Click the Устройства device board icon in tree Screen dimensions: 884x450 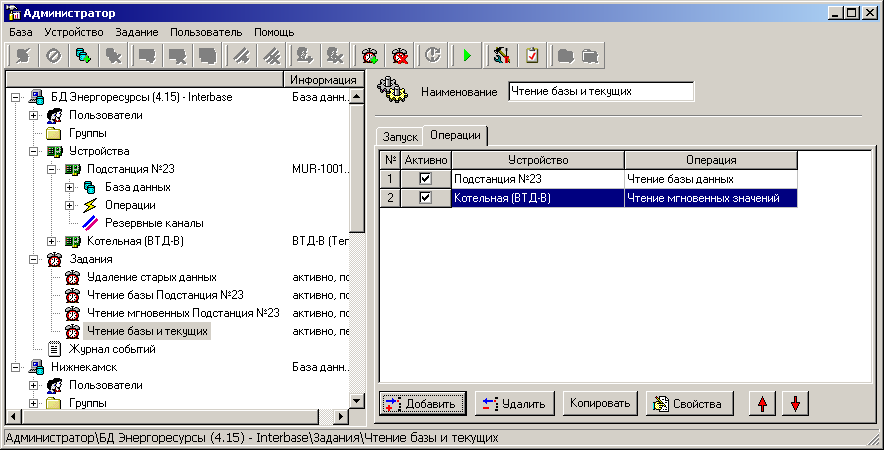coord(55,151)
